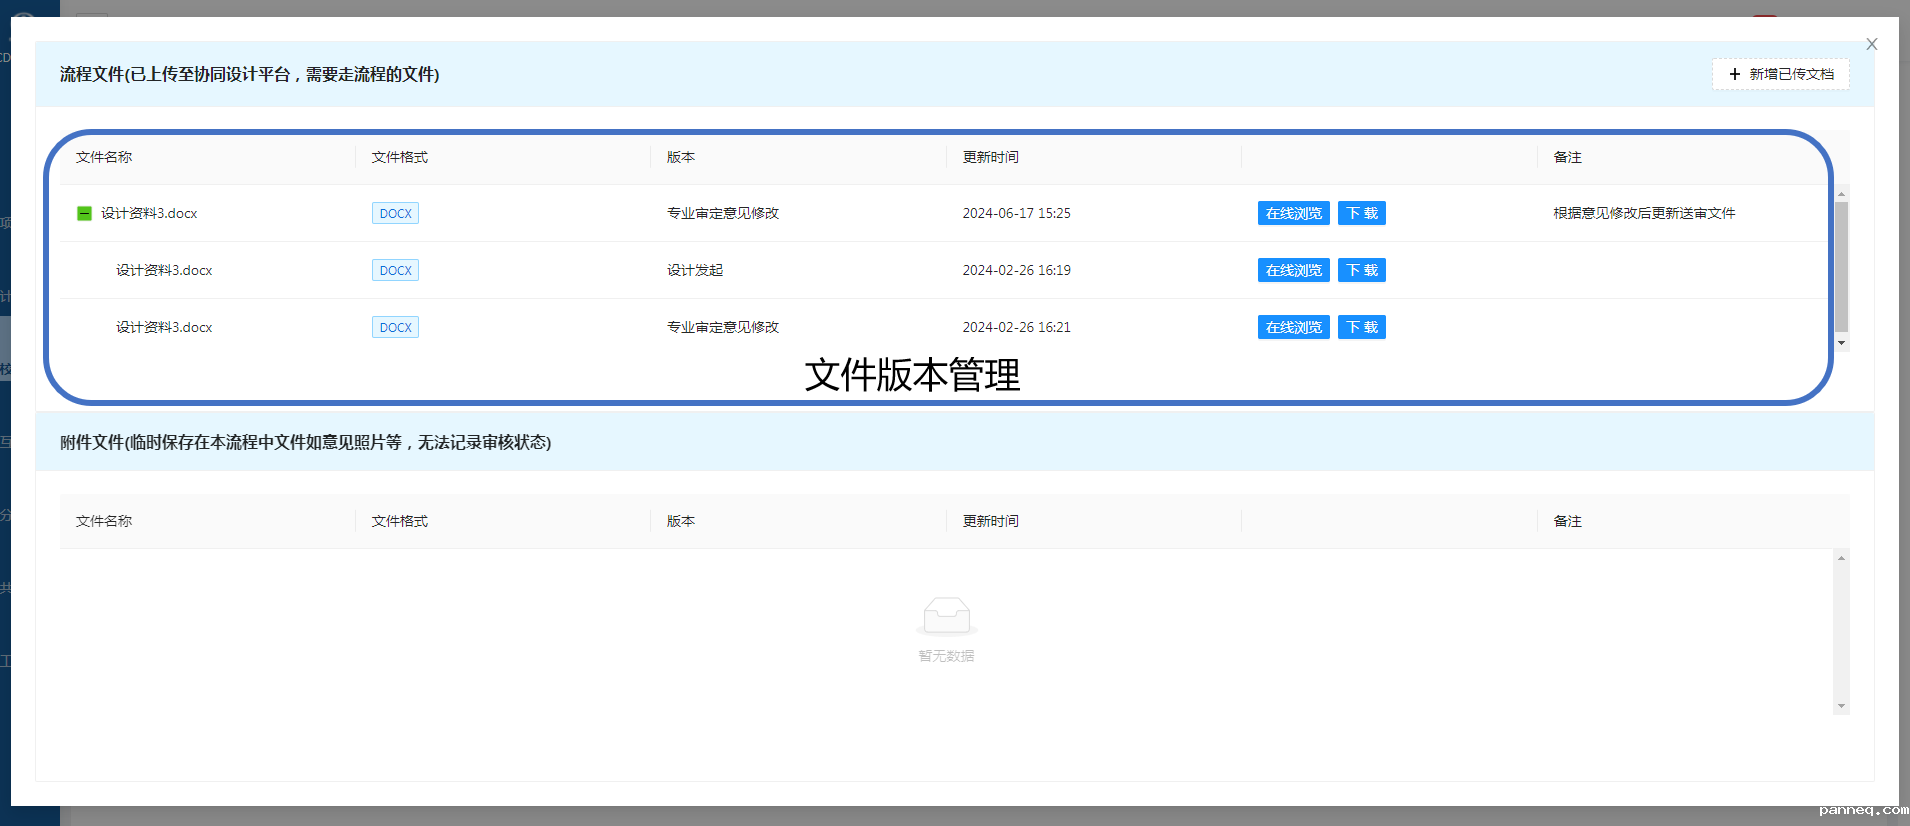Download the 2024-02-26 16:21 file version
This screenshot has height=826, width=1910.
coord(1361,327)
